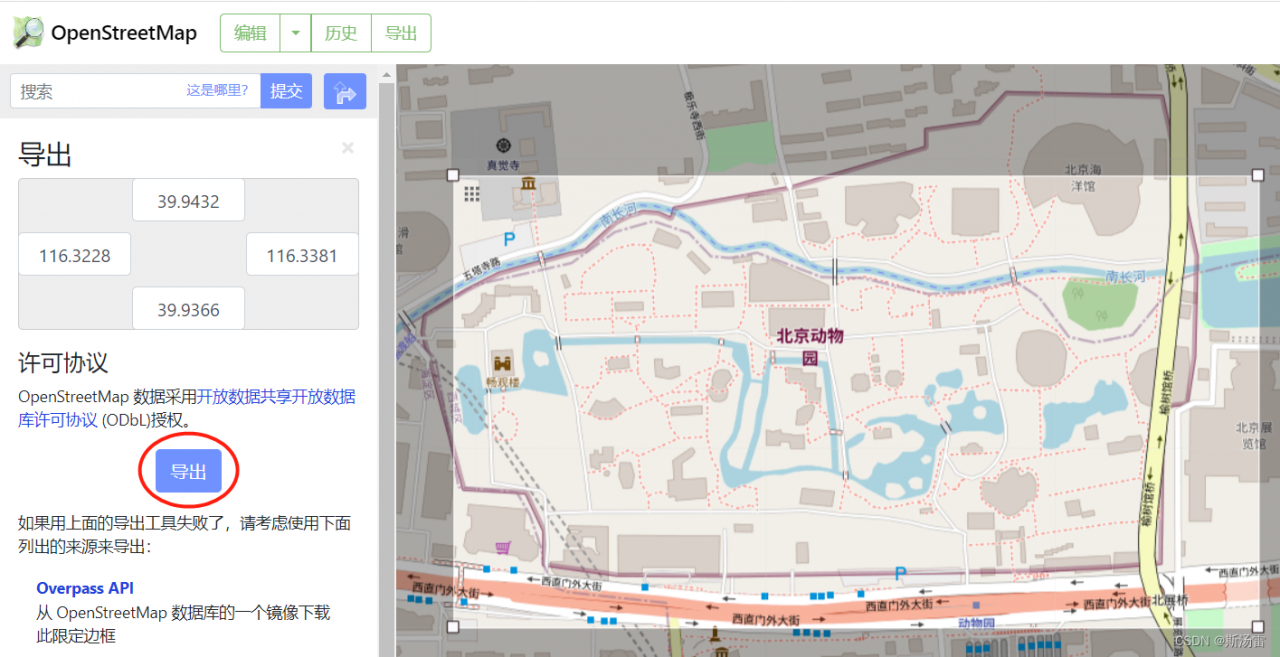The width and height of the screenshot is (1280, 657).
Task: Click the 北京海洋馆 map label
Action: tap(1082, 177)
